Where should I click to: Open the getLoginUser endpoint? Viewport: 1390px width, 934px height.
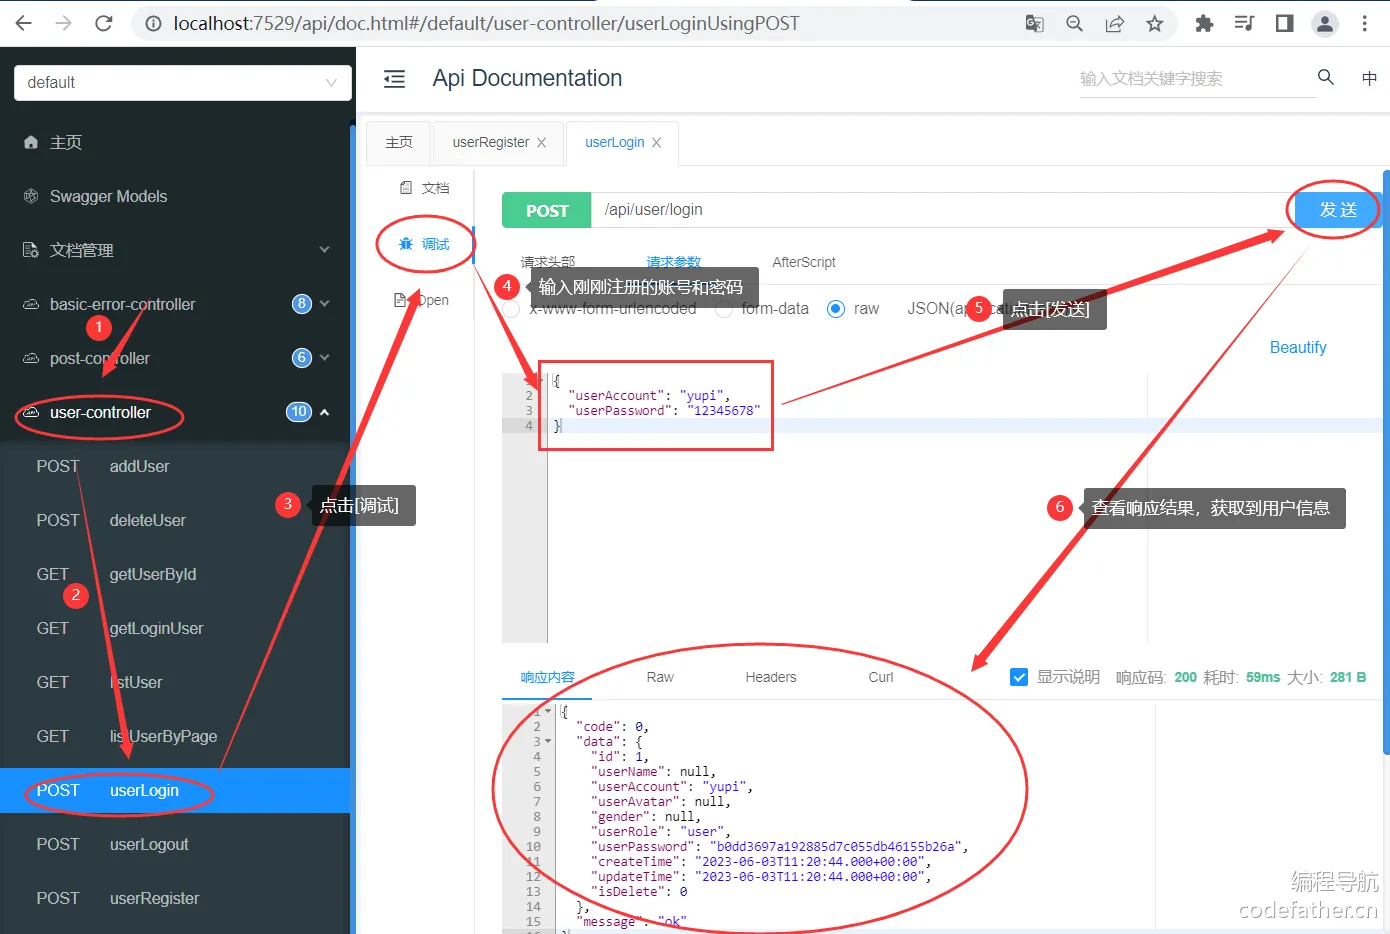175,628
